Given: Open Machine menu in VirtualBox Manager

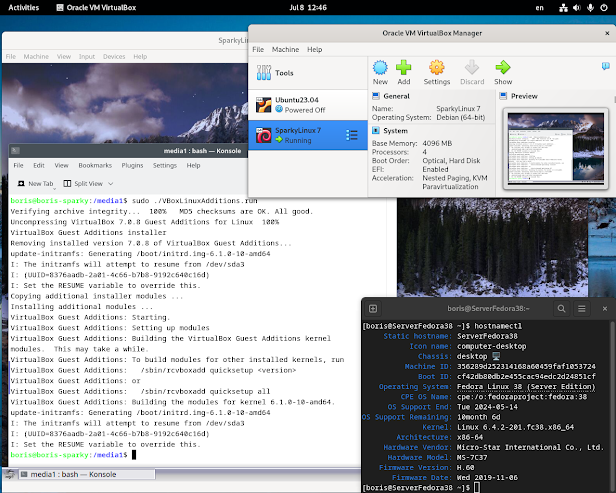Looking at the screenshot, I should click(x=286, y=49).
